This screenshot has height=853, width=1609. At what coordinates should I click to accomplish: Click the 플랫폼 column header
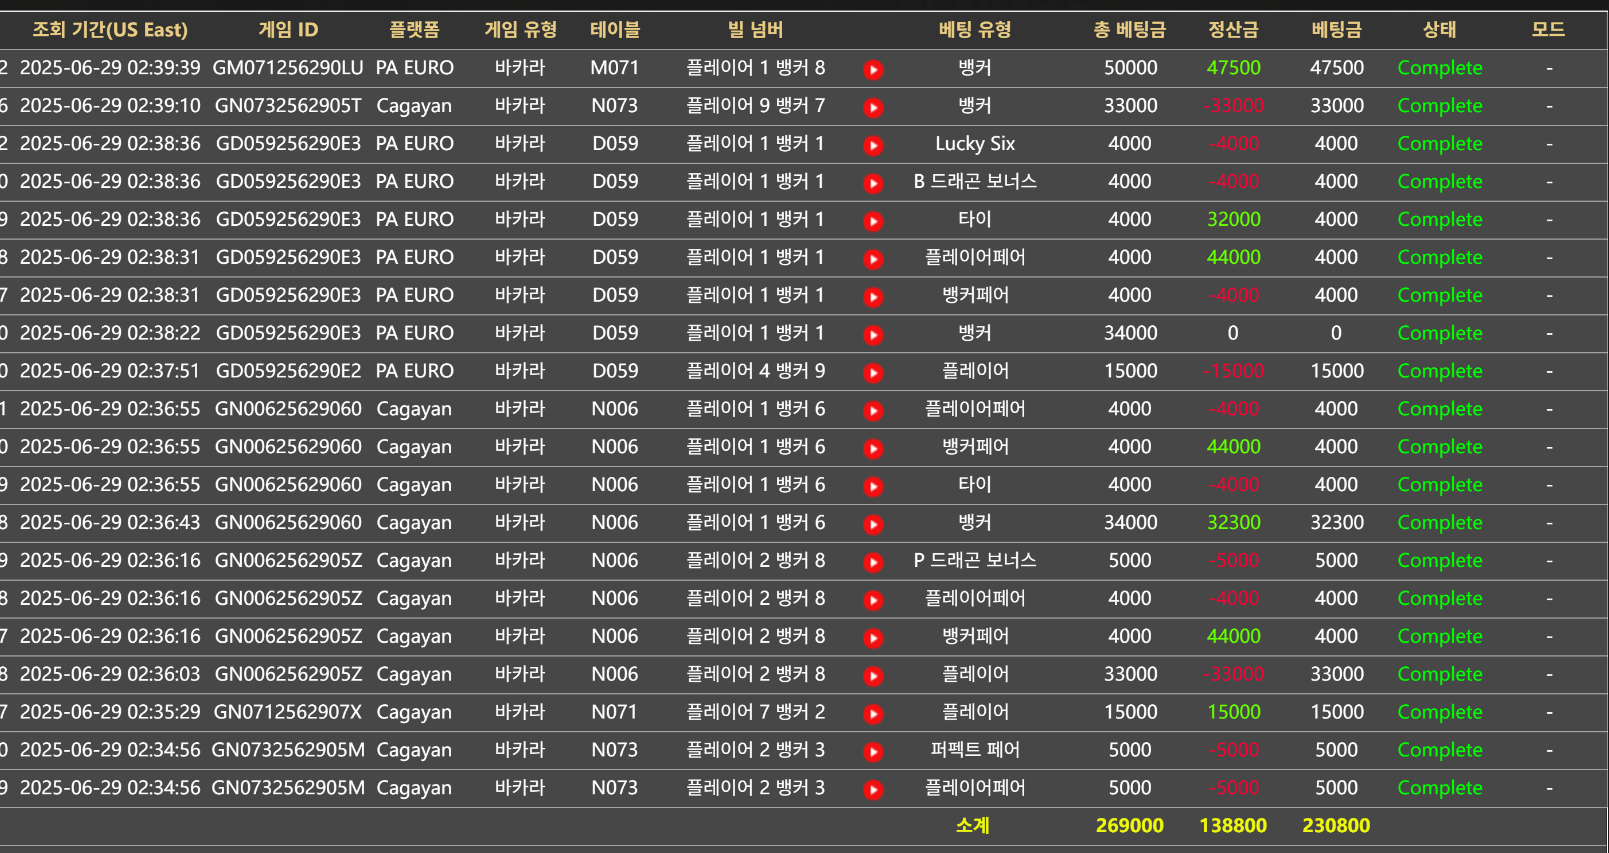414,30
